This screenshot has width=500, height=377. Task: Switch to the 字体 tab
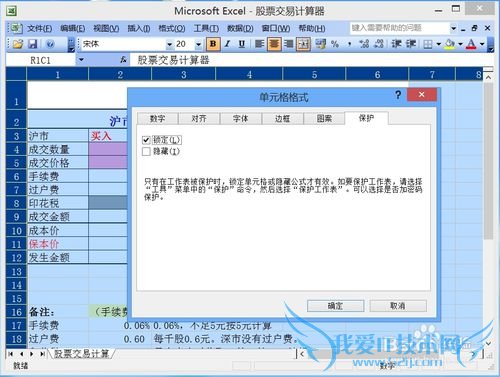(241, 119)
